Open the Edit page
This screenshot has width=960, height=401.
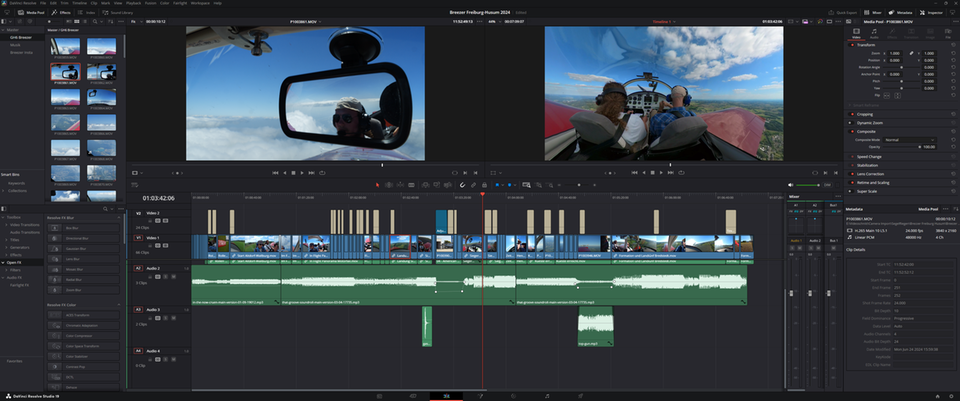click(x=446, y=396)
